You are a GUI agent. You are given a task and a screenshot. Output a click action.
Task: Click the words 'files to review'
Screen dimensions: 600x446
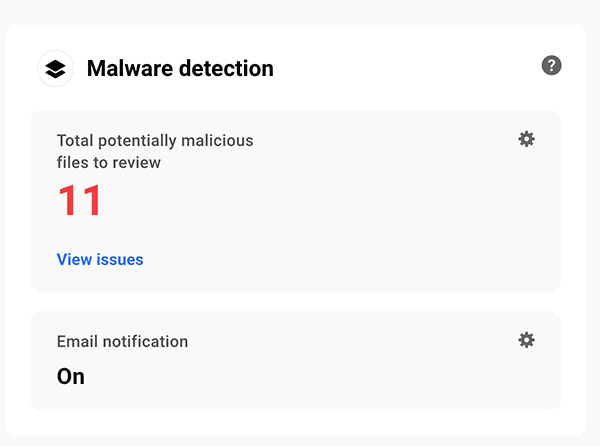(109, 162)
